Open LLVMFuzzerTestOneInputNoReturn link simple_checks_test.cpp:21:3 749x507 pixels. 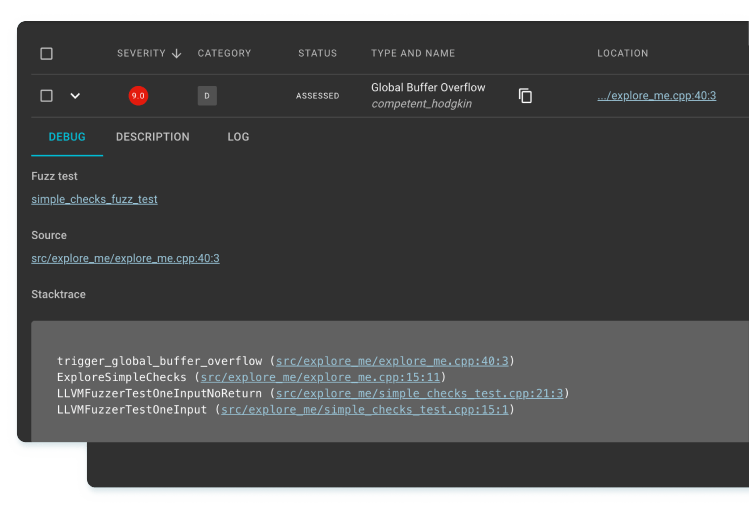tap(419, 393)
